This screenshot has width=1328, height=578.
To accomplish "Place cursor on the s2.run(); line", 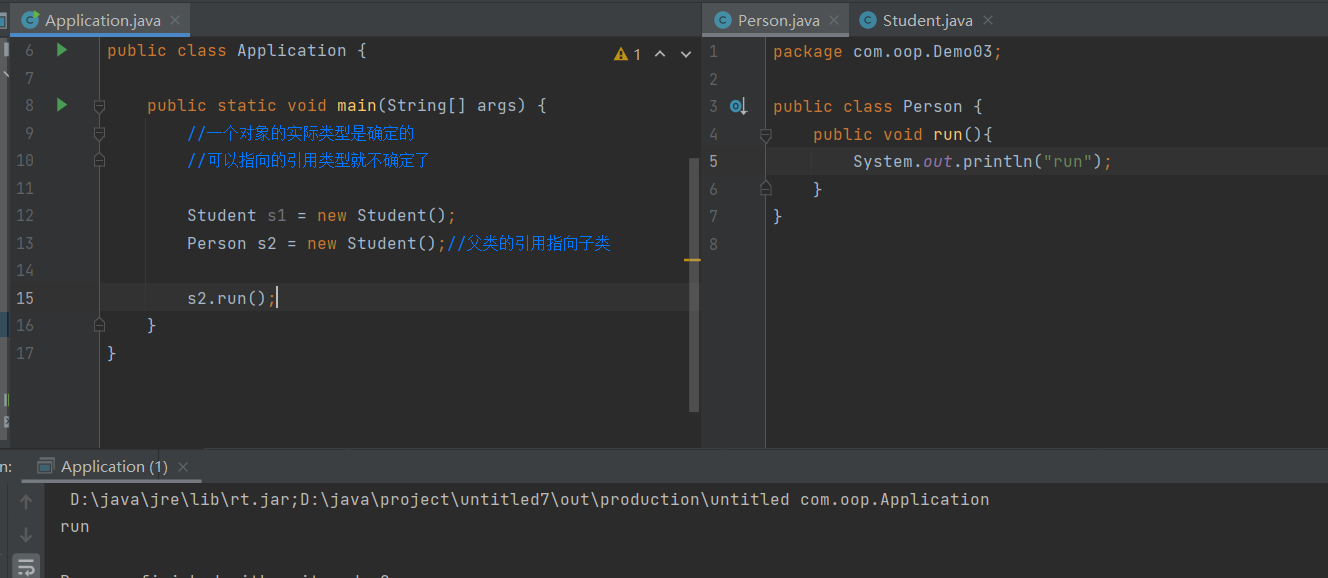I will coord(400,298).
